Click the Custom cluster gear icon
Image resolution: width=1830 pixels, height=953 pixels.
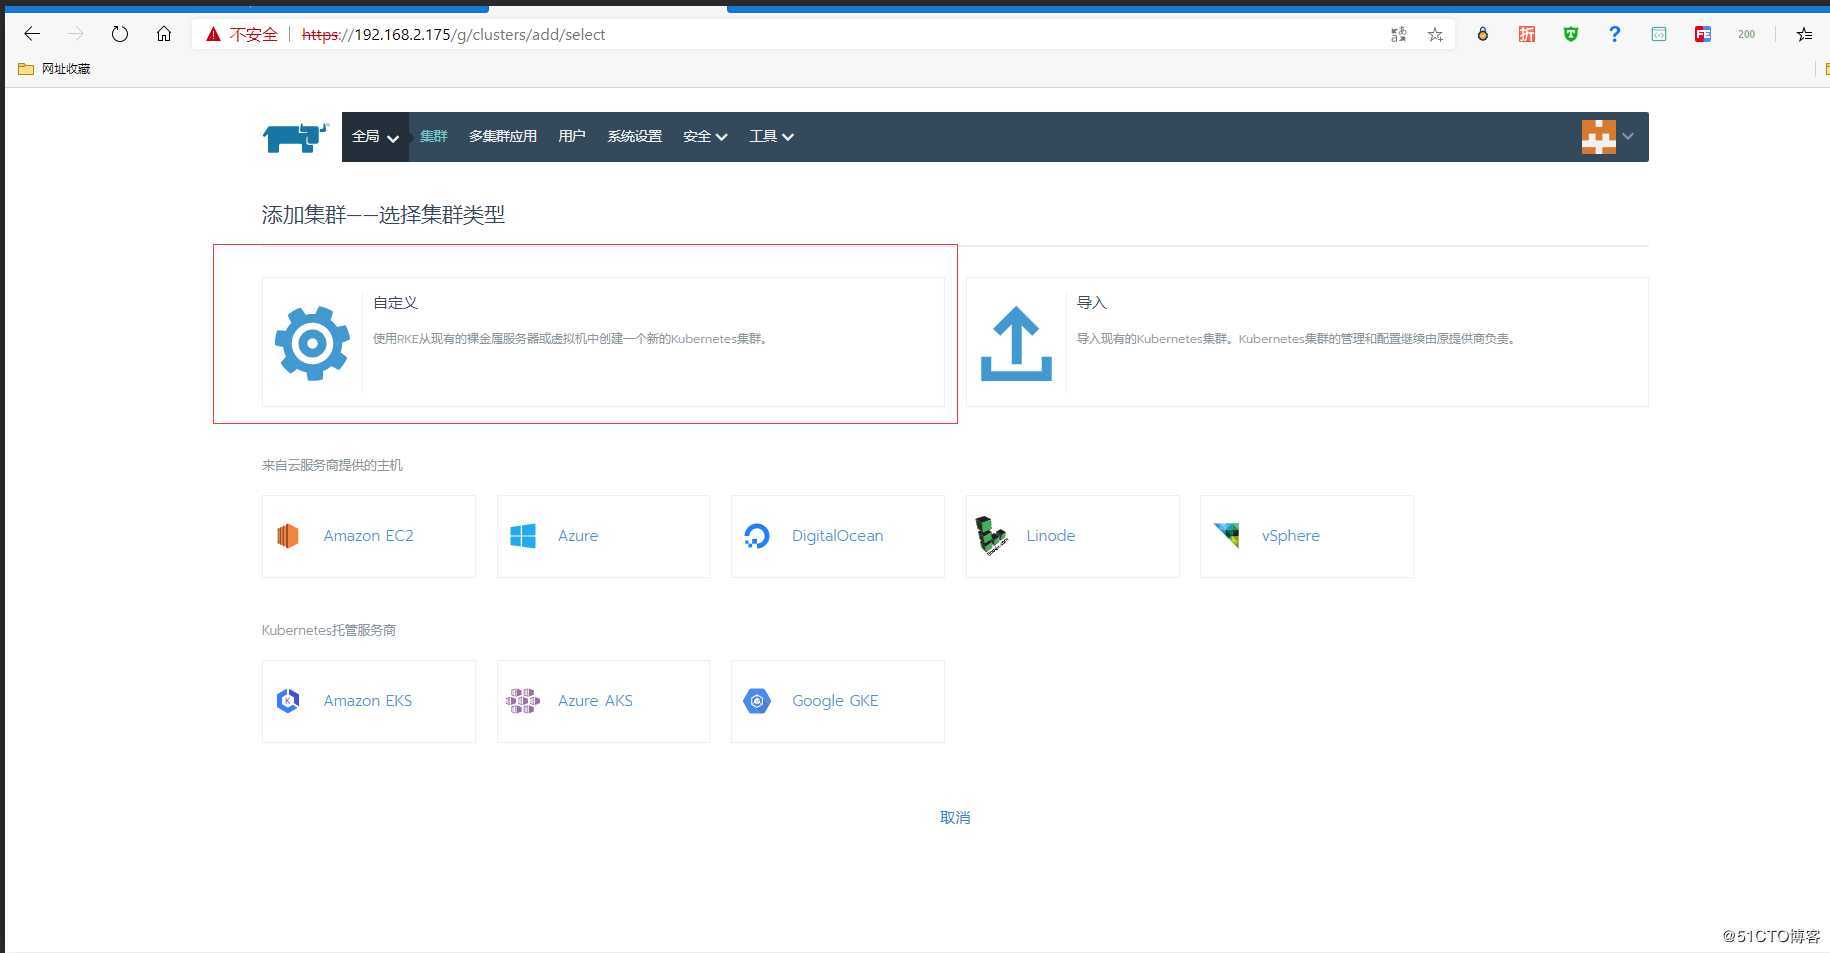point(312,343)
